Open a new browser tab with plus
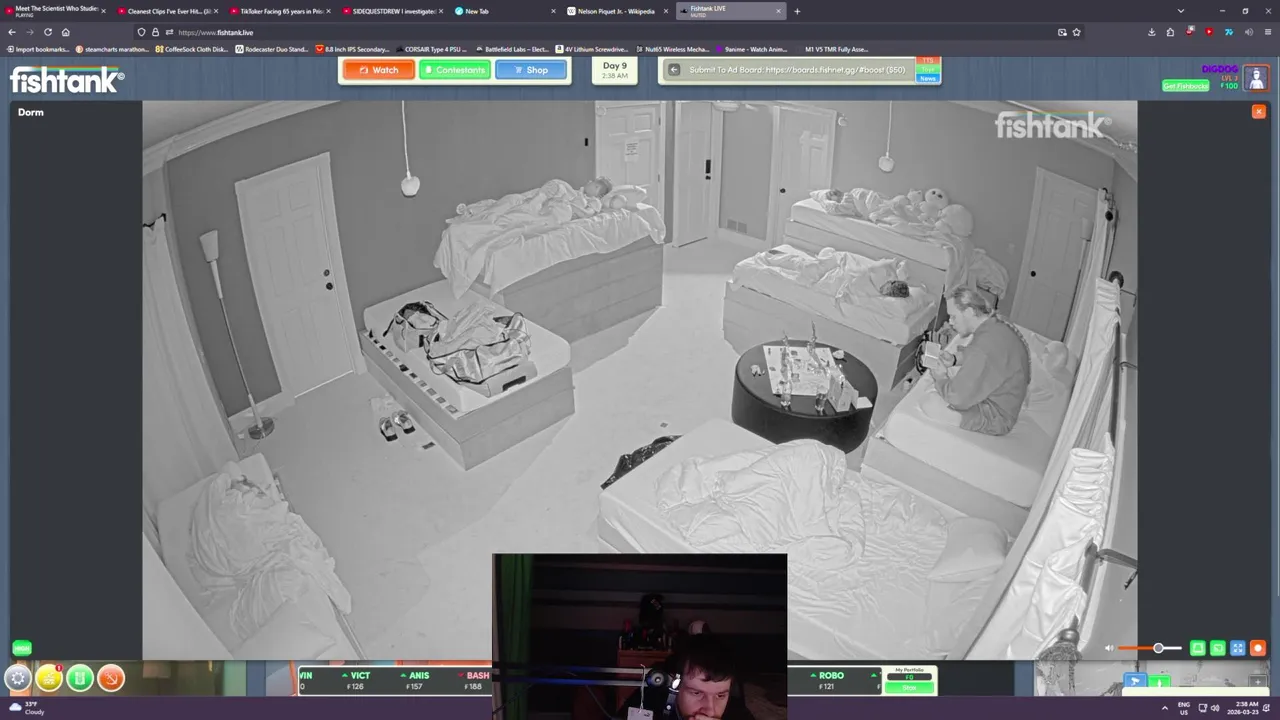 pos(797,11)
